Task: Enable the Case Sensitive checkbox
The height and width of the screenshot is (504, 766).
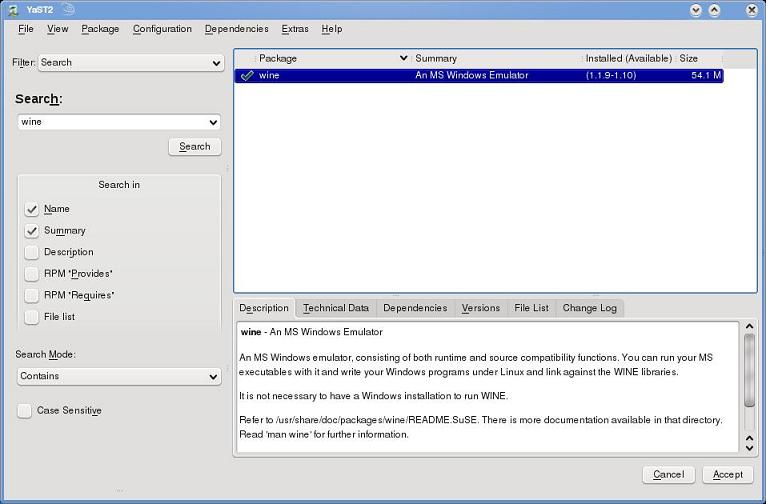Action: [x=24, y=411]
